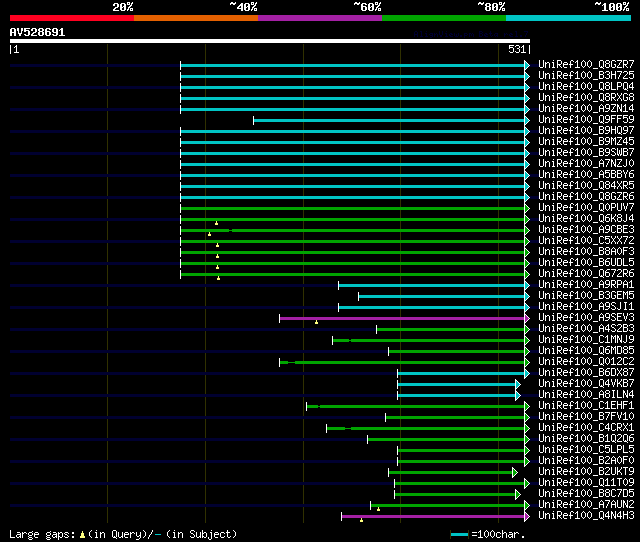Open the UniRef100_B3GEM5 entry
640x542 pixels.
pos(586,296)
